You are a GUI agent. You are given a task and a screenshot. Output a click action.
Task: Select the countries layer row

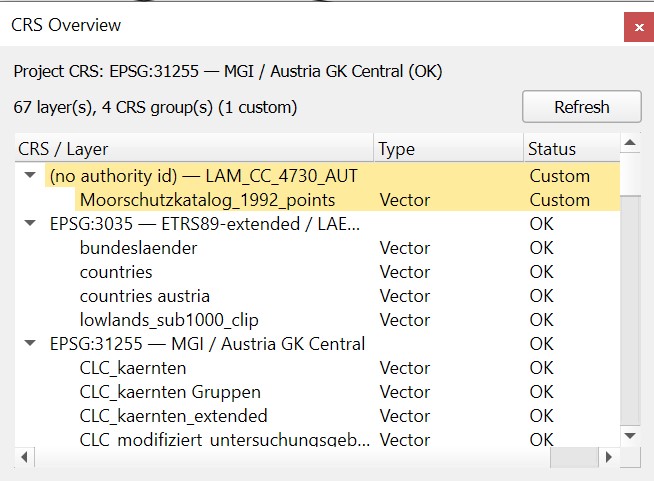pyautogui.click(x=317, y=272)
